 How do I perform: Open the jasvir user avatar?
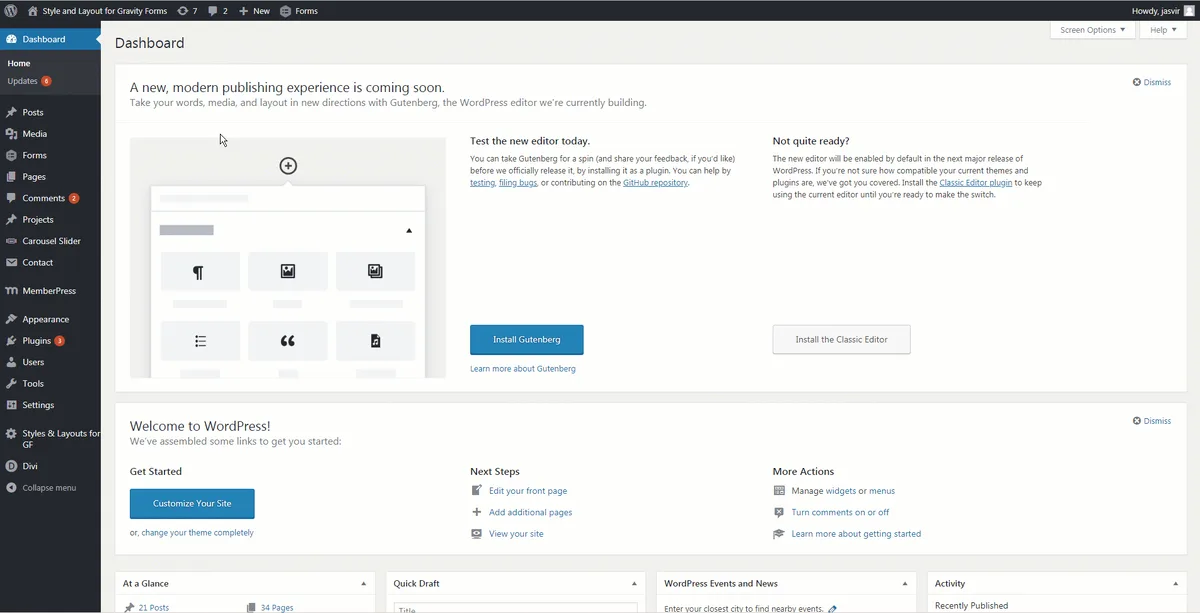tap(1187, 11)
